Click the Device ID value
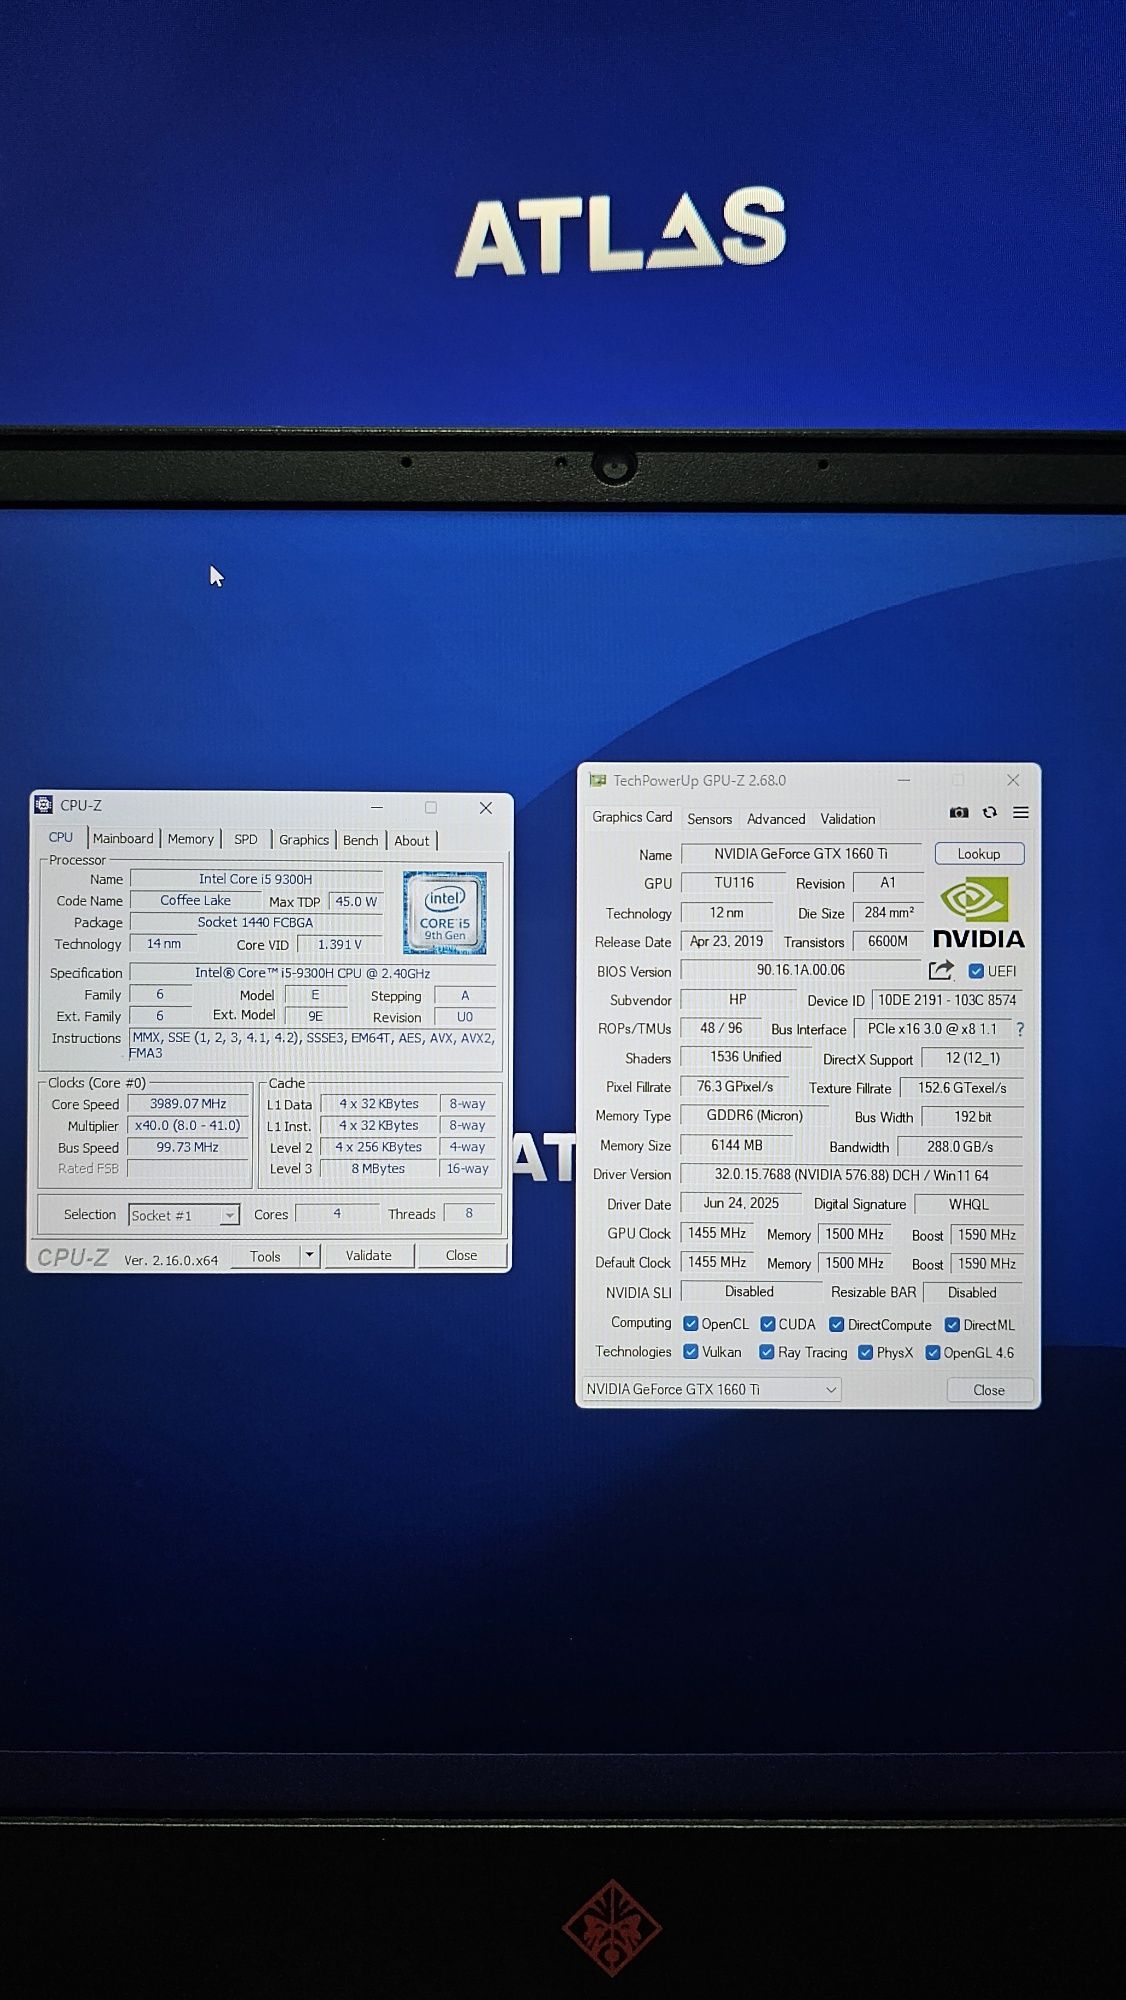Screen dimensions: 1126x2000 (x=947, y=1000)
